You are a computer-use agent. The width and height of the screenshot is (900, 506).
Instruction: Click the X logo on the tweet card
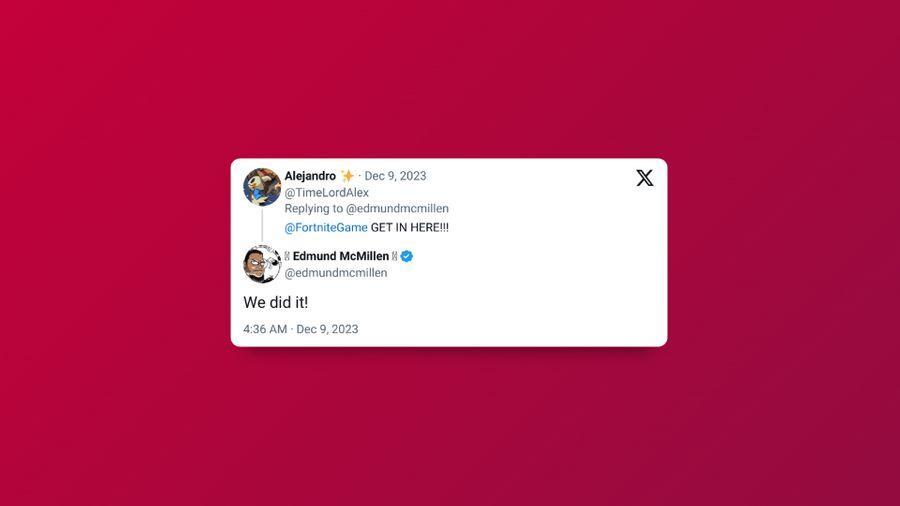tap(645, 178)
